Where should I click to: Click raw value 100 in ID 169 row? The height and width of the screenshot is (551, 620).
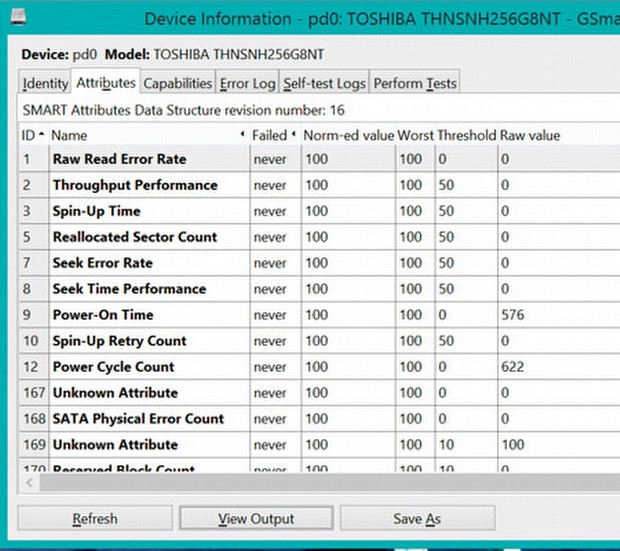513,445
